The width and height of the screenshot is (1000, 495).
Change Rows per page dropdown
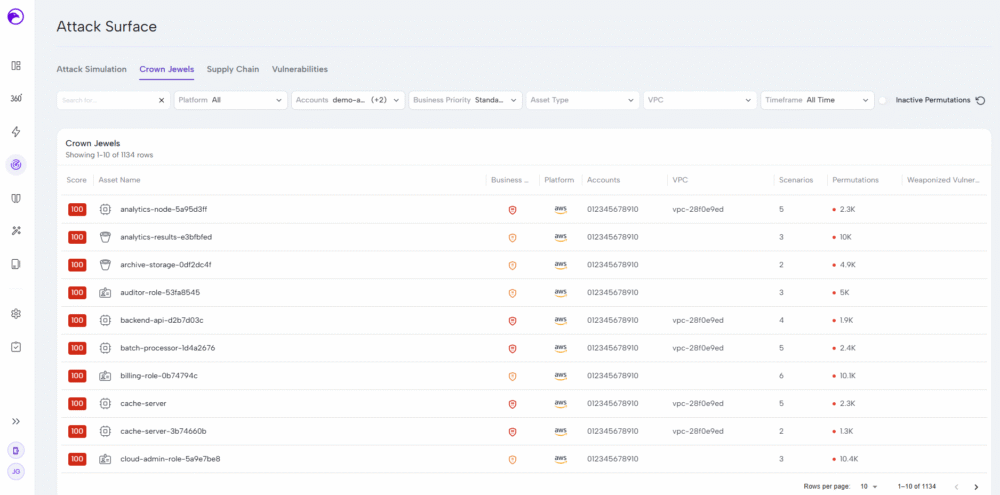click(867, 486)
